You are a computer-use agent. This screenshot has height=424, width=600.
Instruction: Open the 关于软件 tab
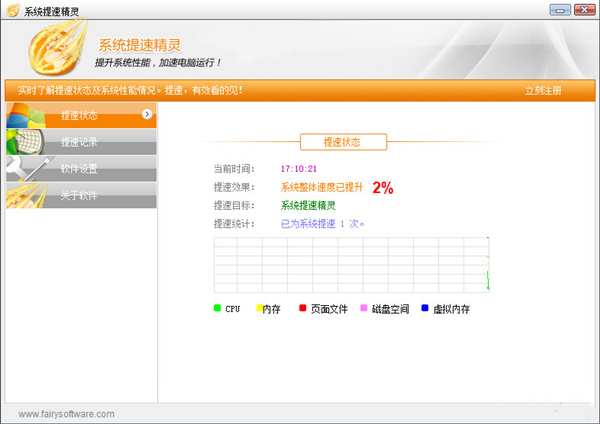coord(80,195)
